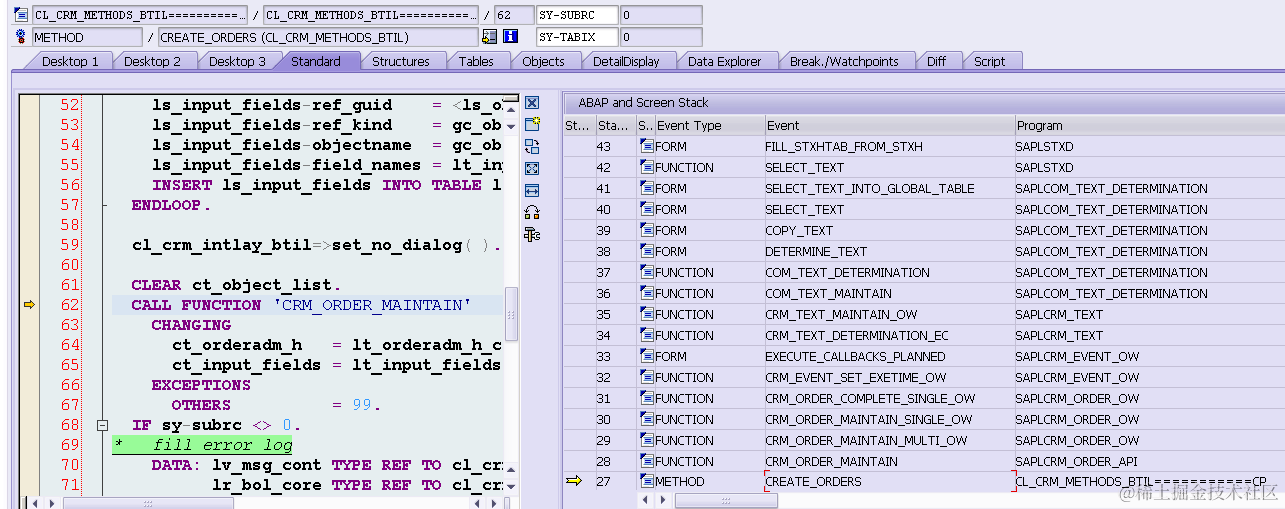This screenshot has height=509, width=1285.
Task: Click navigation icon in DETERMINE_TEXT row
Action: tap(647, 251)
